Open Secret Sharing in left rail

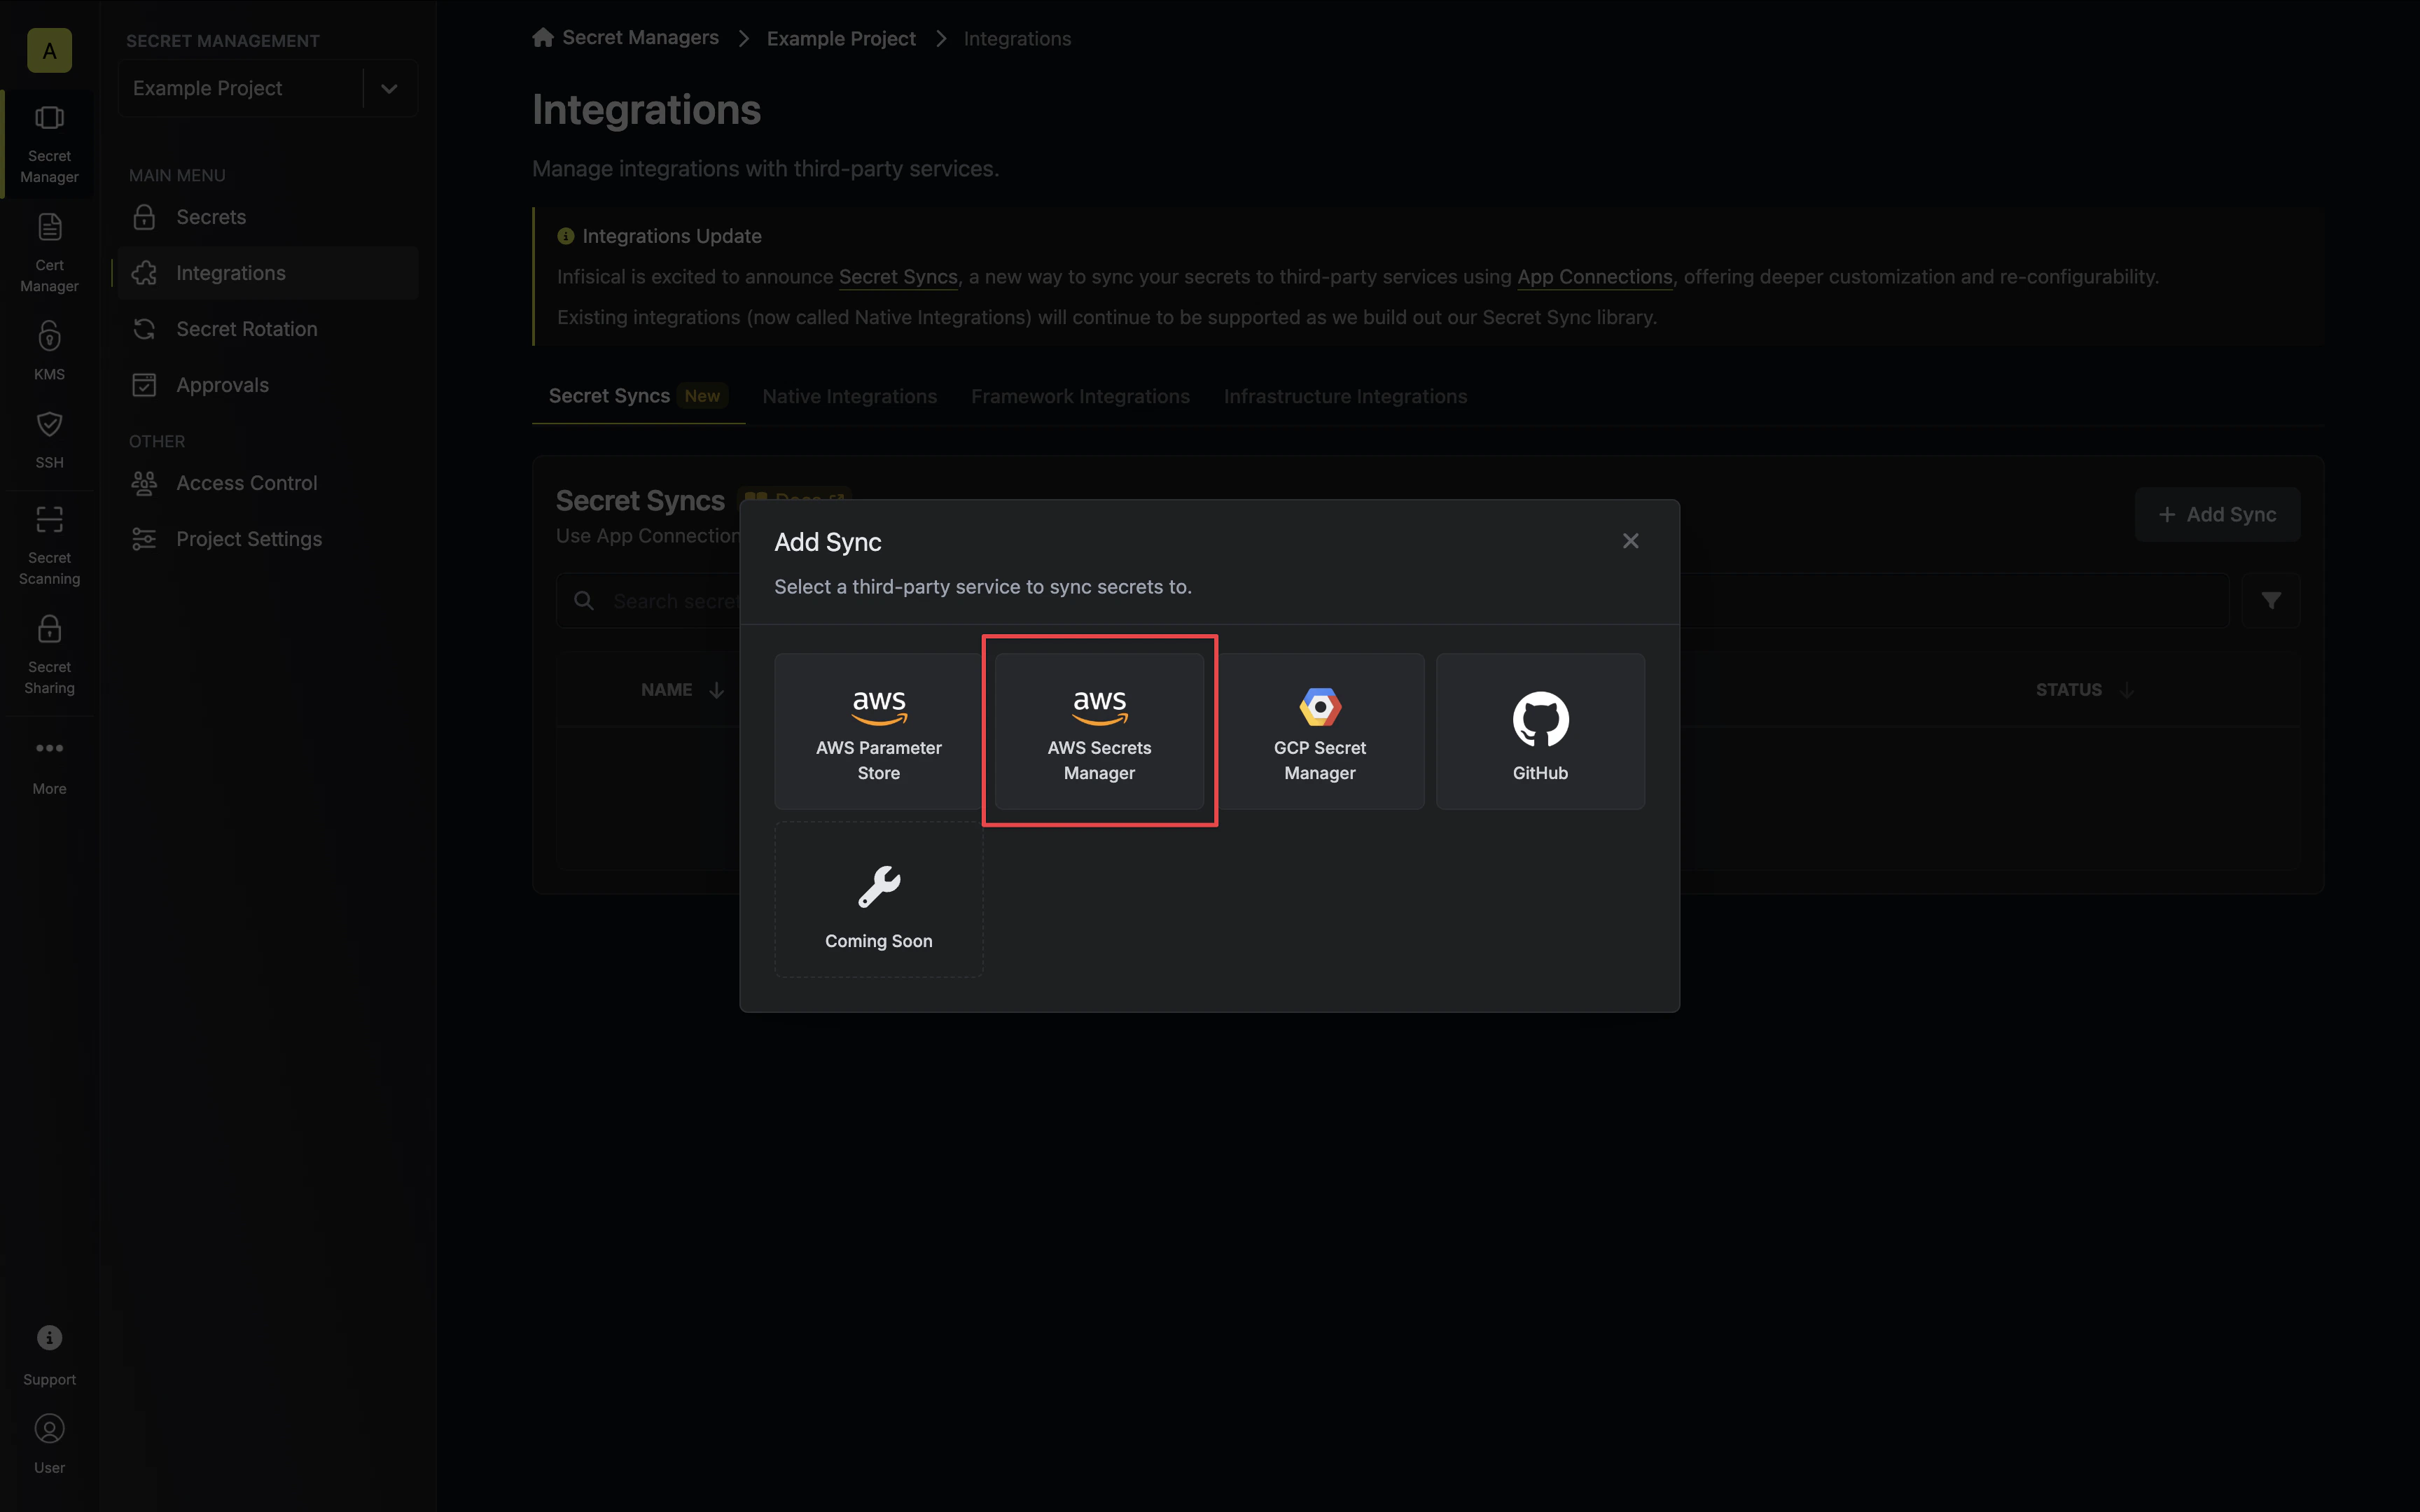(x=49, y=655)
